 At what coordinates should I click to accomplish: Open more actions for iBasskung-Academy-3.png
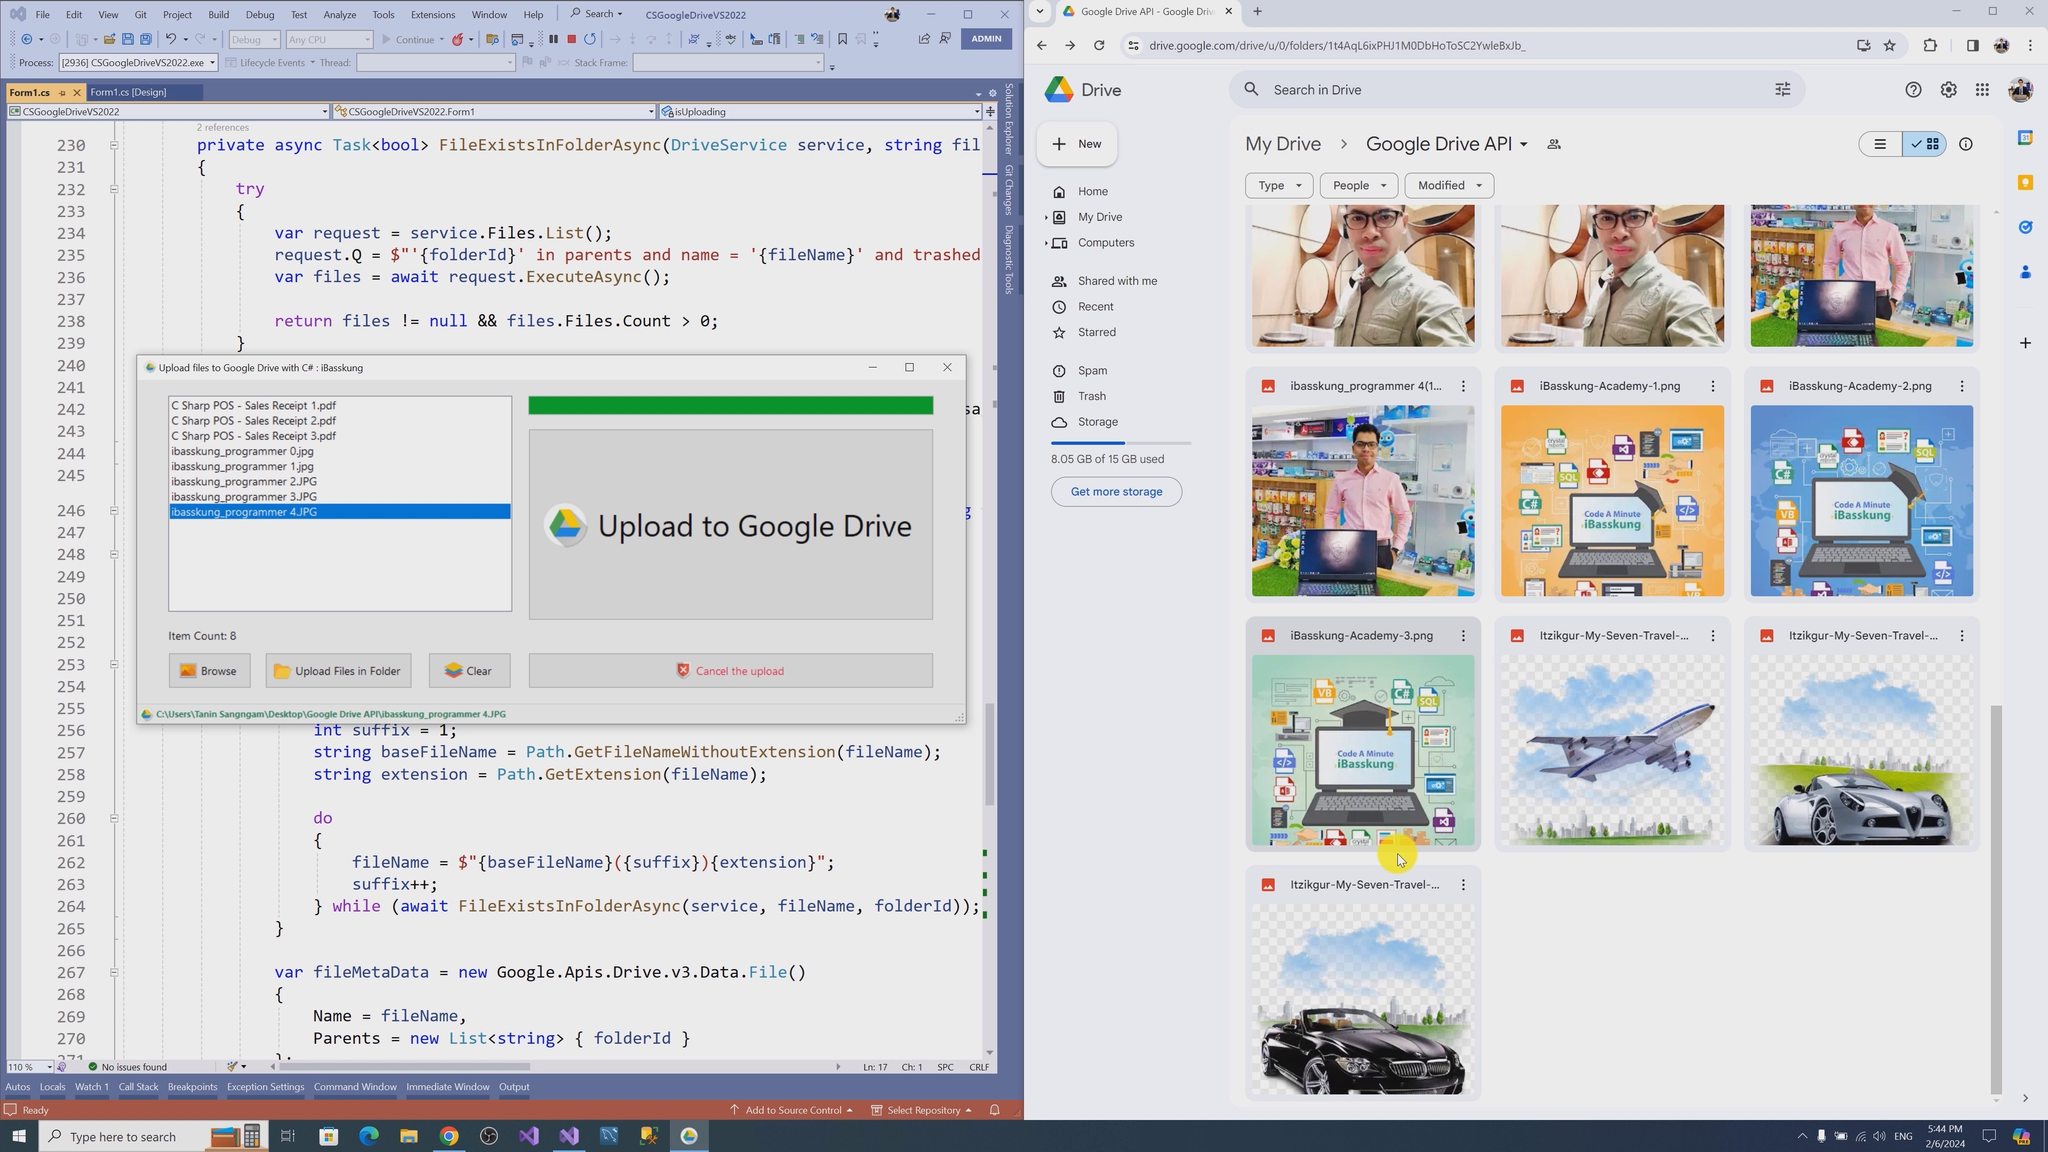[x=1463, y=636]
